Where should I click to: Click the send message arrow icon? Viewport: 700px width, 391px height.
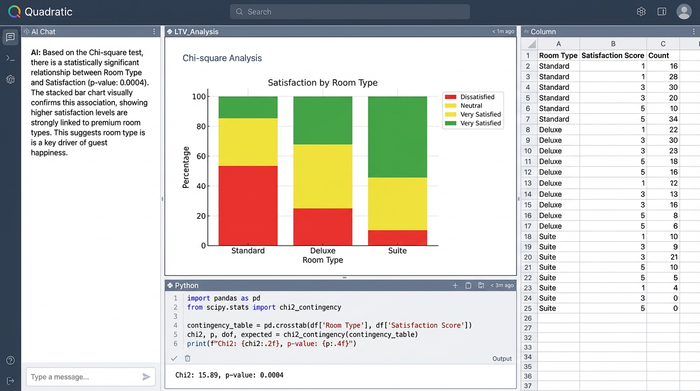tap(146, 377)
